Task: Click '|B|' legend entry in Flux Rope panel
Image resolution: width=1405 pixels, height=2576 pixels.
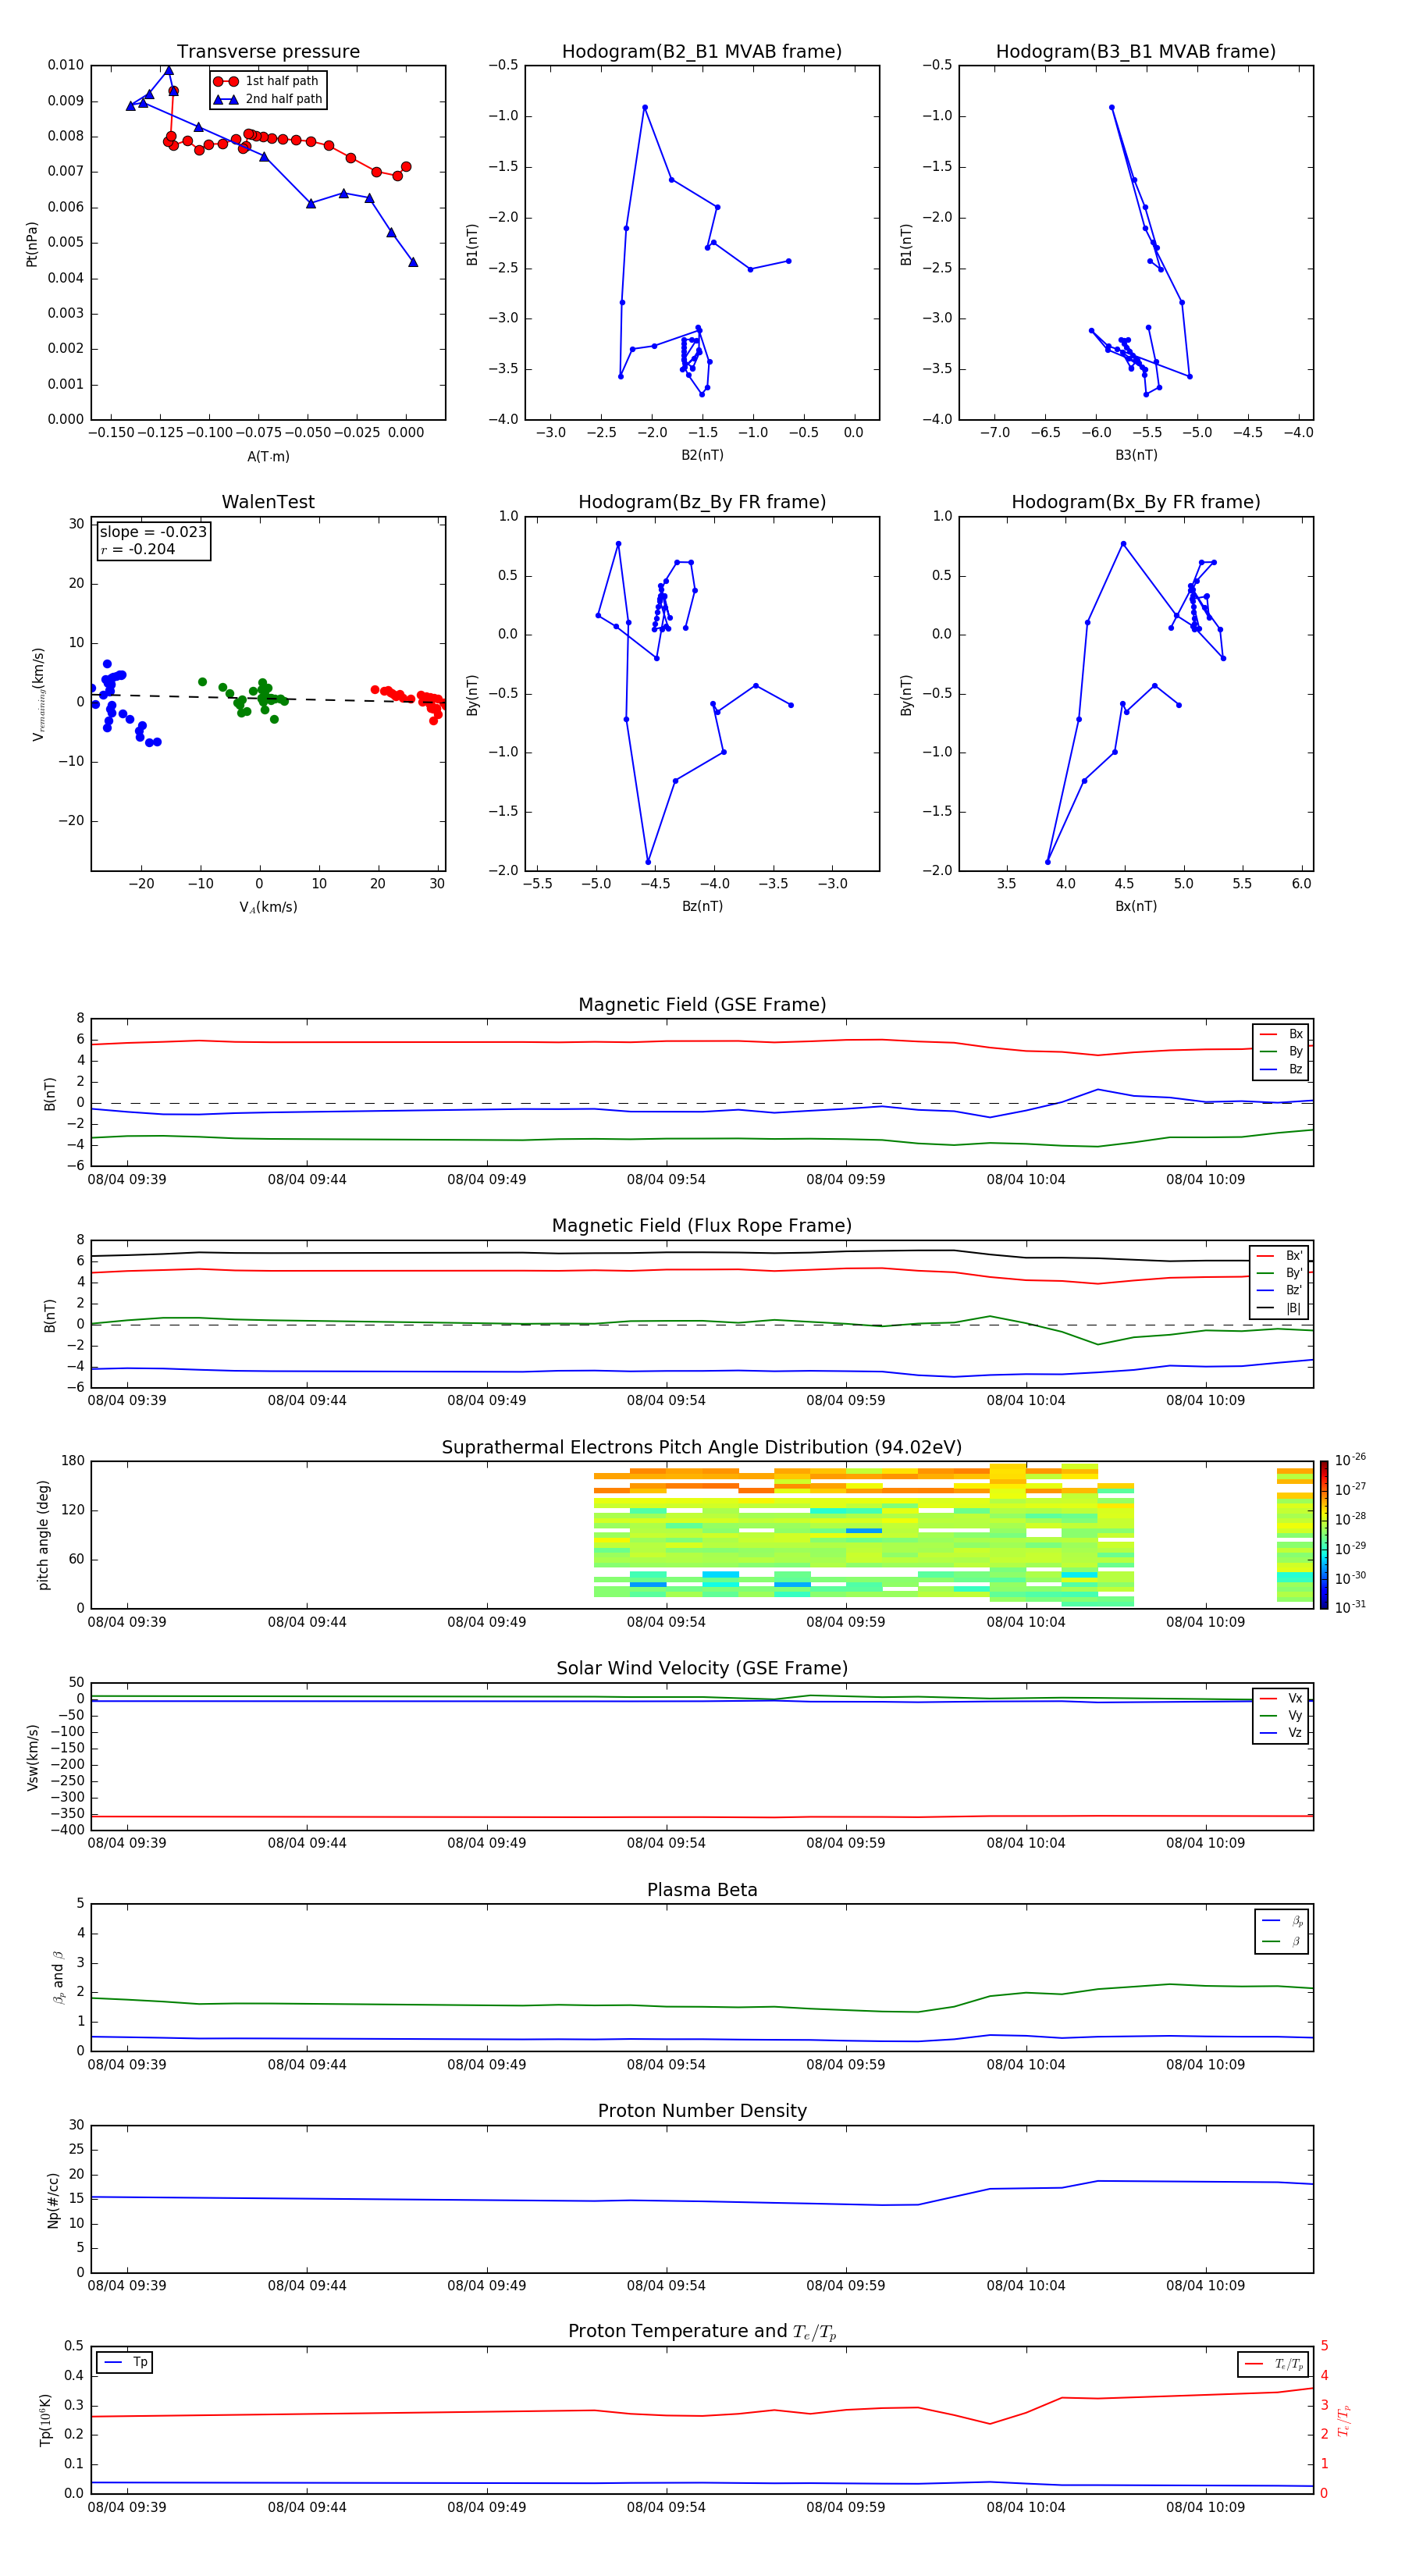Action: coord(1280,1308)
